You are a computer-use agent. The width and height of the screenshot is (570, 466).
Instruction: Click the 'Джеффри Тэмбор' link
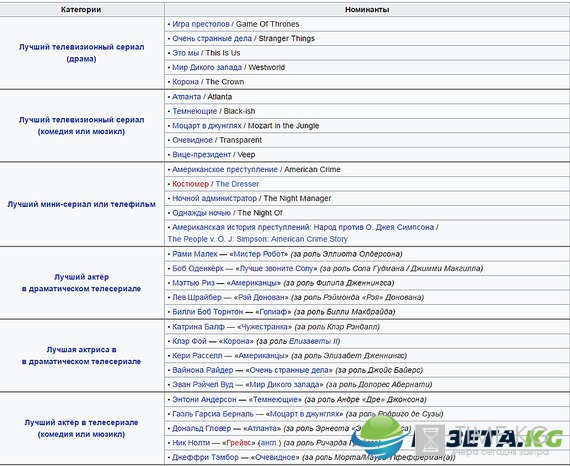[x=205, y=457]
